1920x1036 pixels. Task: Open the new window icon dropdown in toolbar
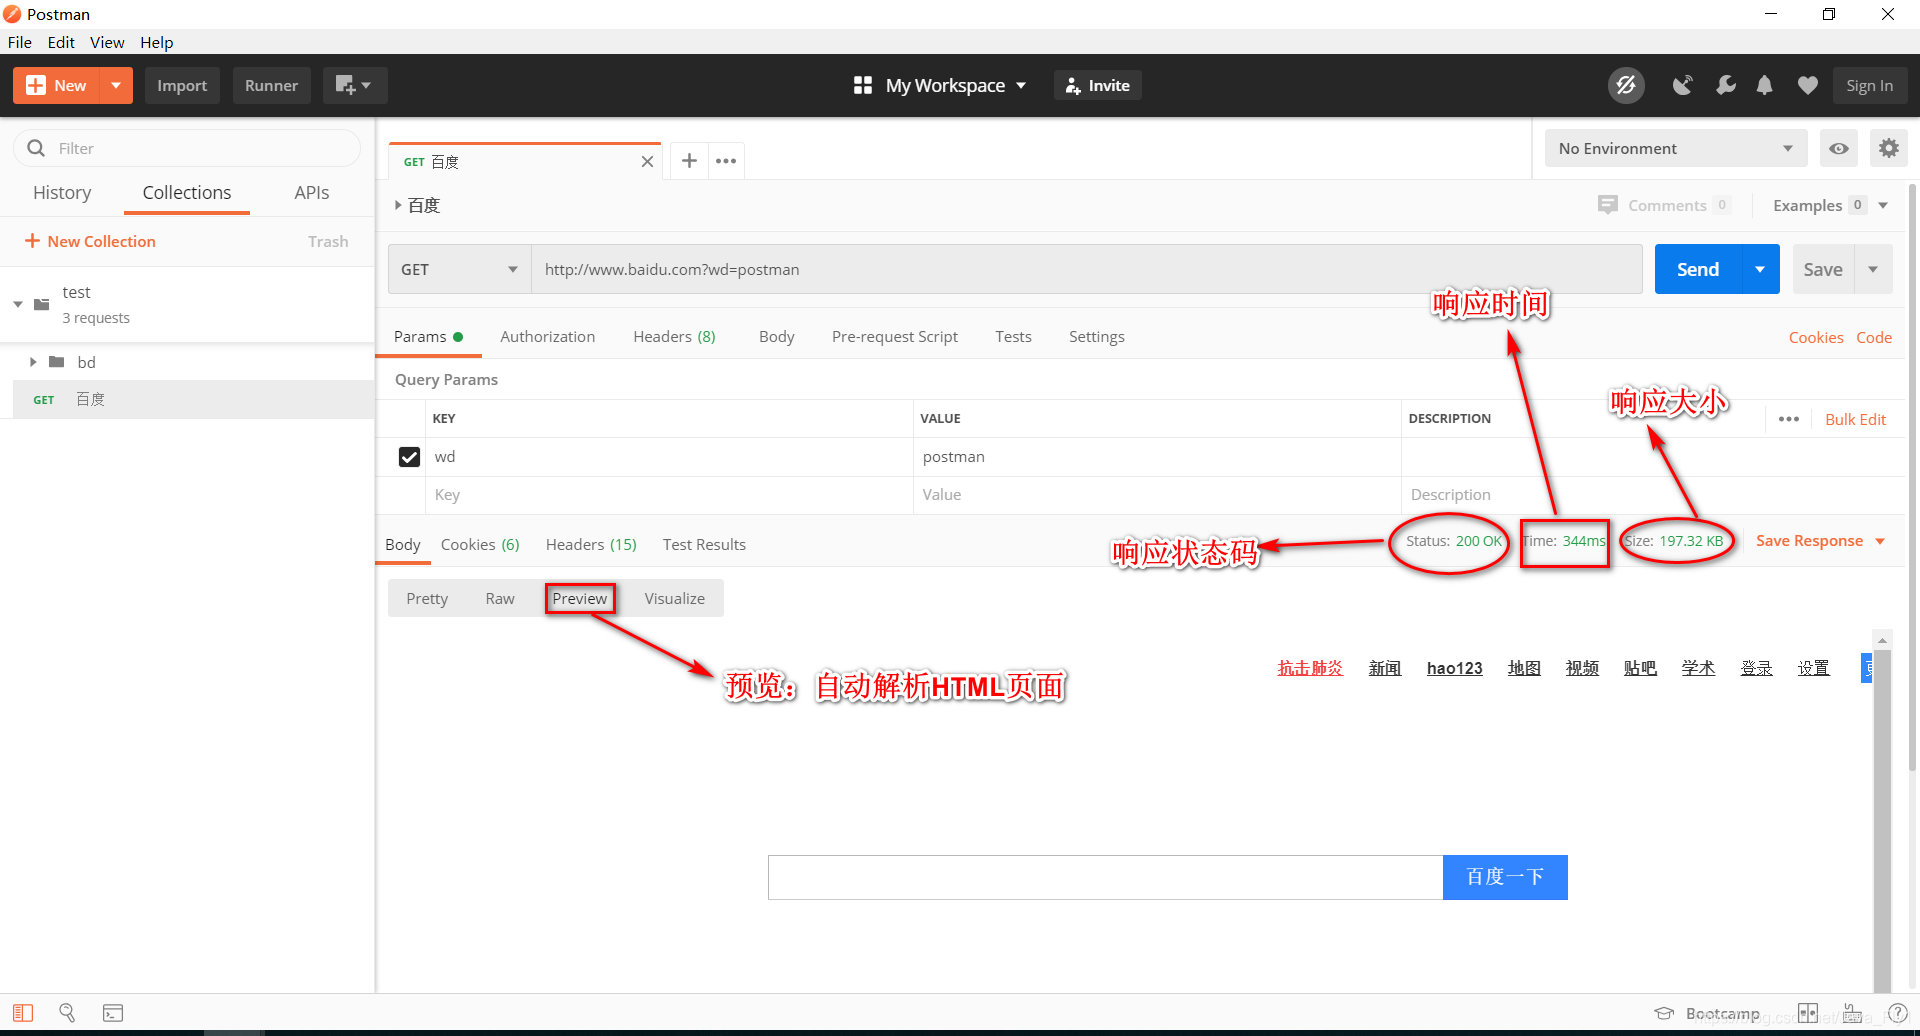click(354, 86)
